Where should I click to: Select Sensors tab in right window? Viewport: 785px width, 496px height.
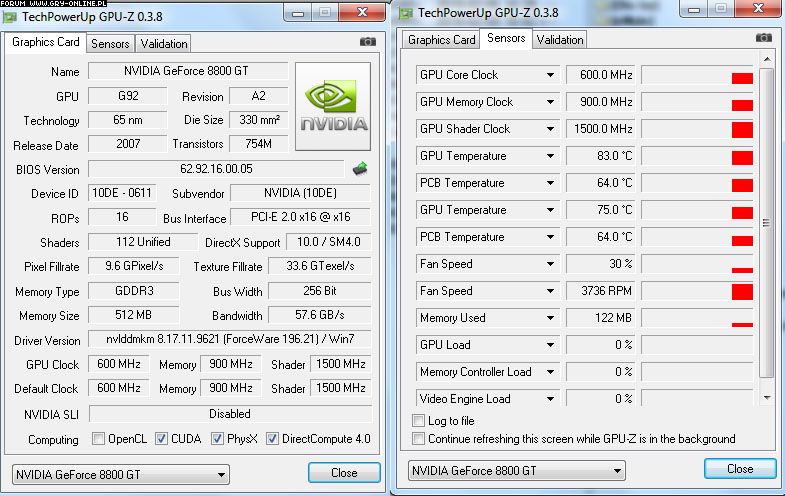pyautogui.click(x=506, y=38)
